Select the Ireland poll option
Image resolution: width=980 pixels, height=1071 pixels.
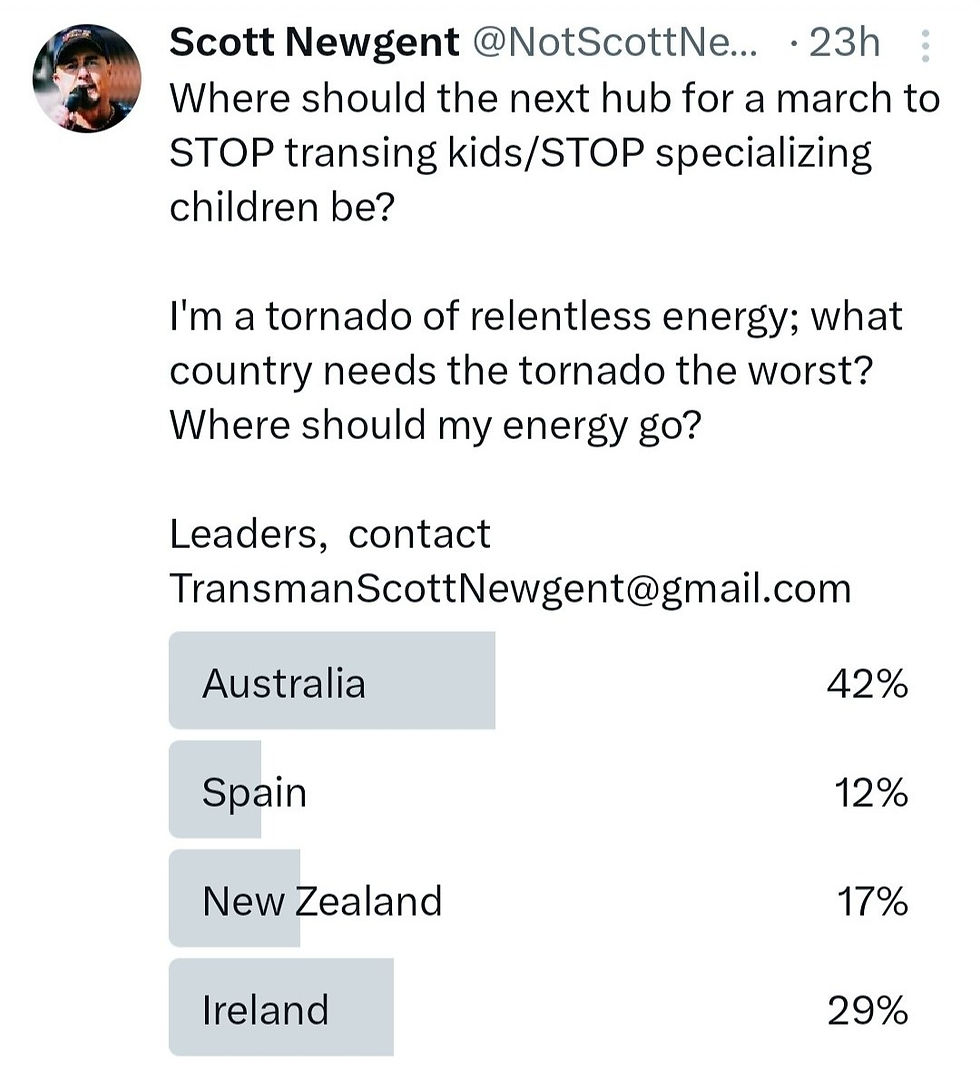pos(538,1007)
